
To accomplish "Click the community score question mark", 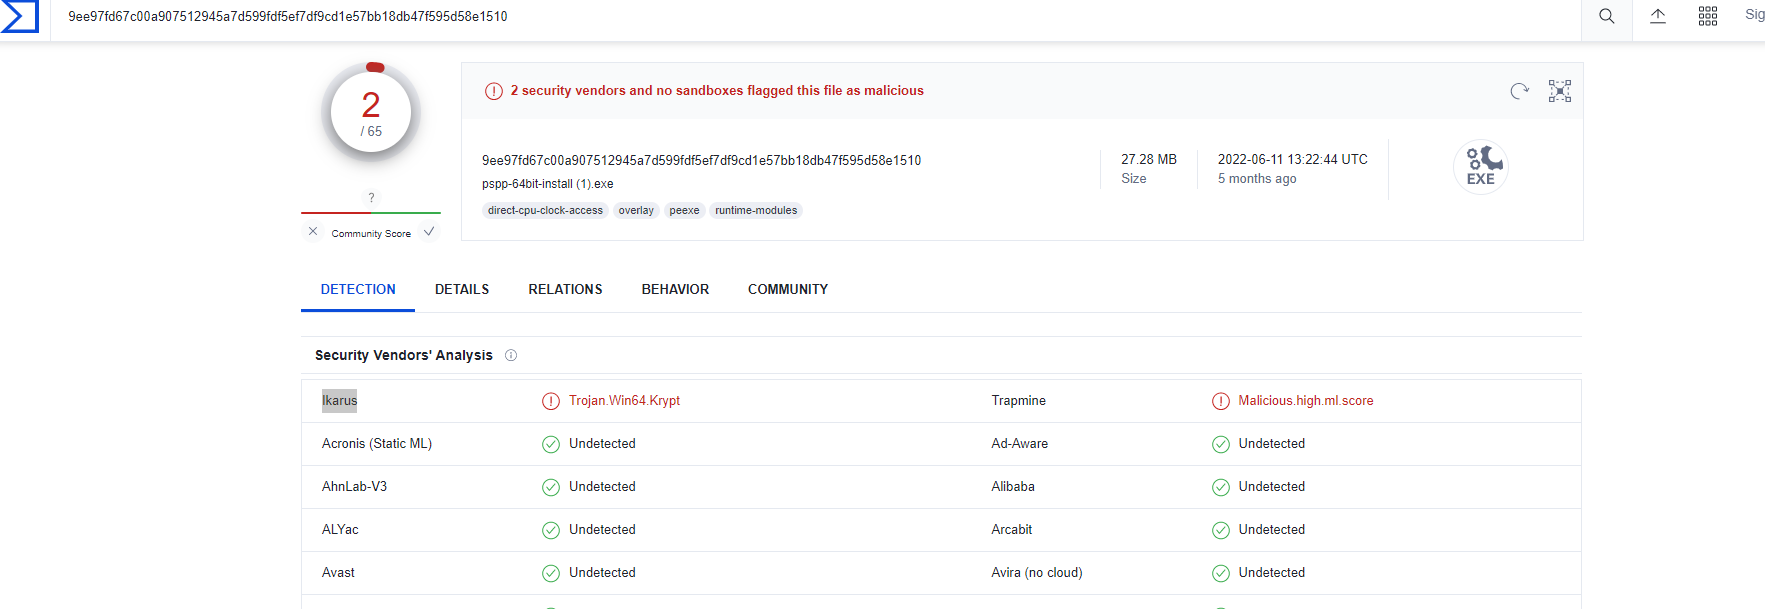I will click(x=371, y=198).
